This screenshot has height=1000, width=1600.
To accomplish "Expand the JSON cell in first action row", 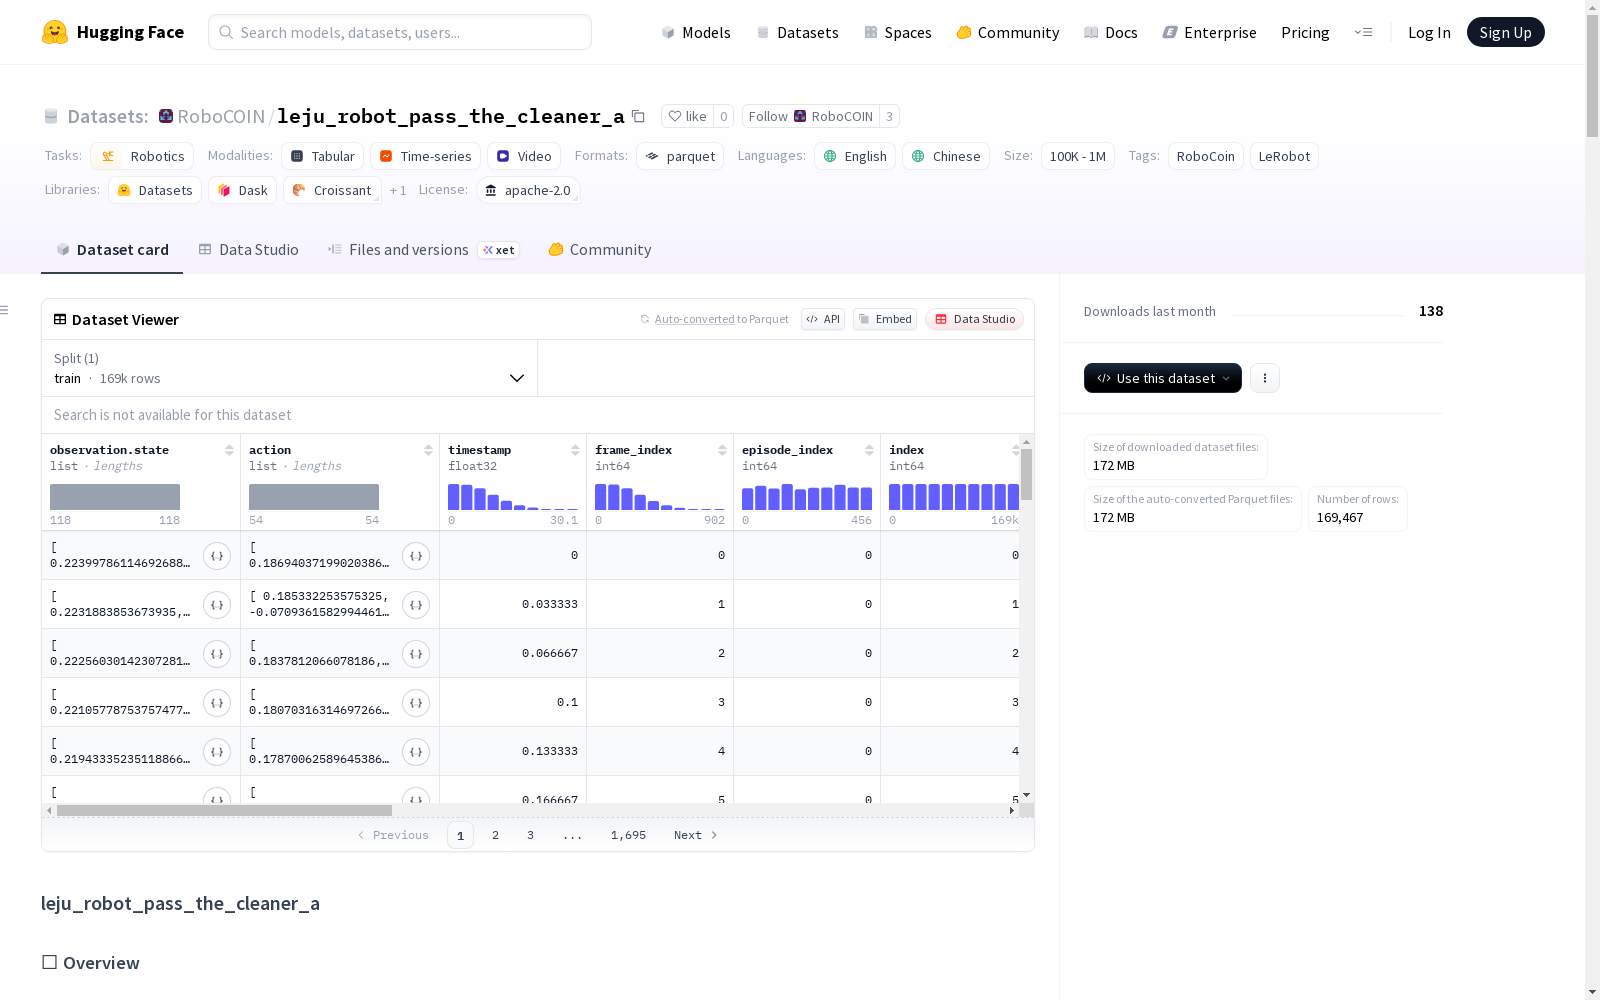I will tap(416, 556).
